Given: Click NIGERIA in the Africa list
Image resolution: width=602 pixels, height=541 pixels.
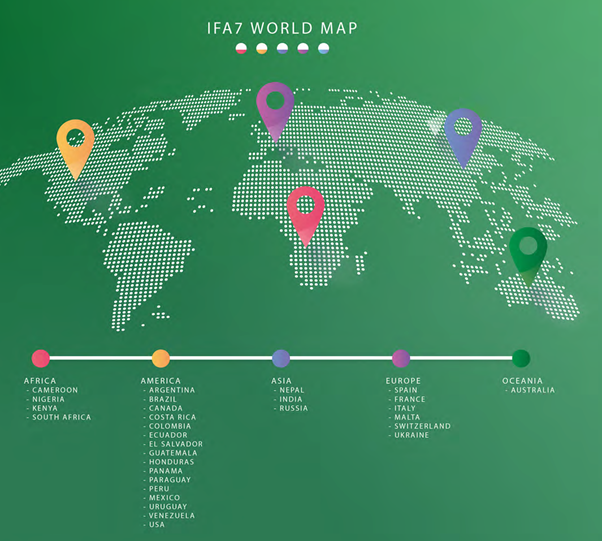Looking at the screenshot, I should 48,399.
